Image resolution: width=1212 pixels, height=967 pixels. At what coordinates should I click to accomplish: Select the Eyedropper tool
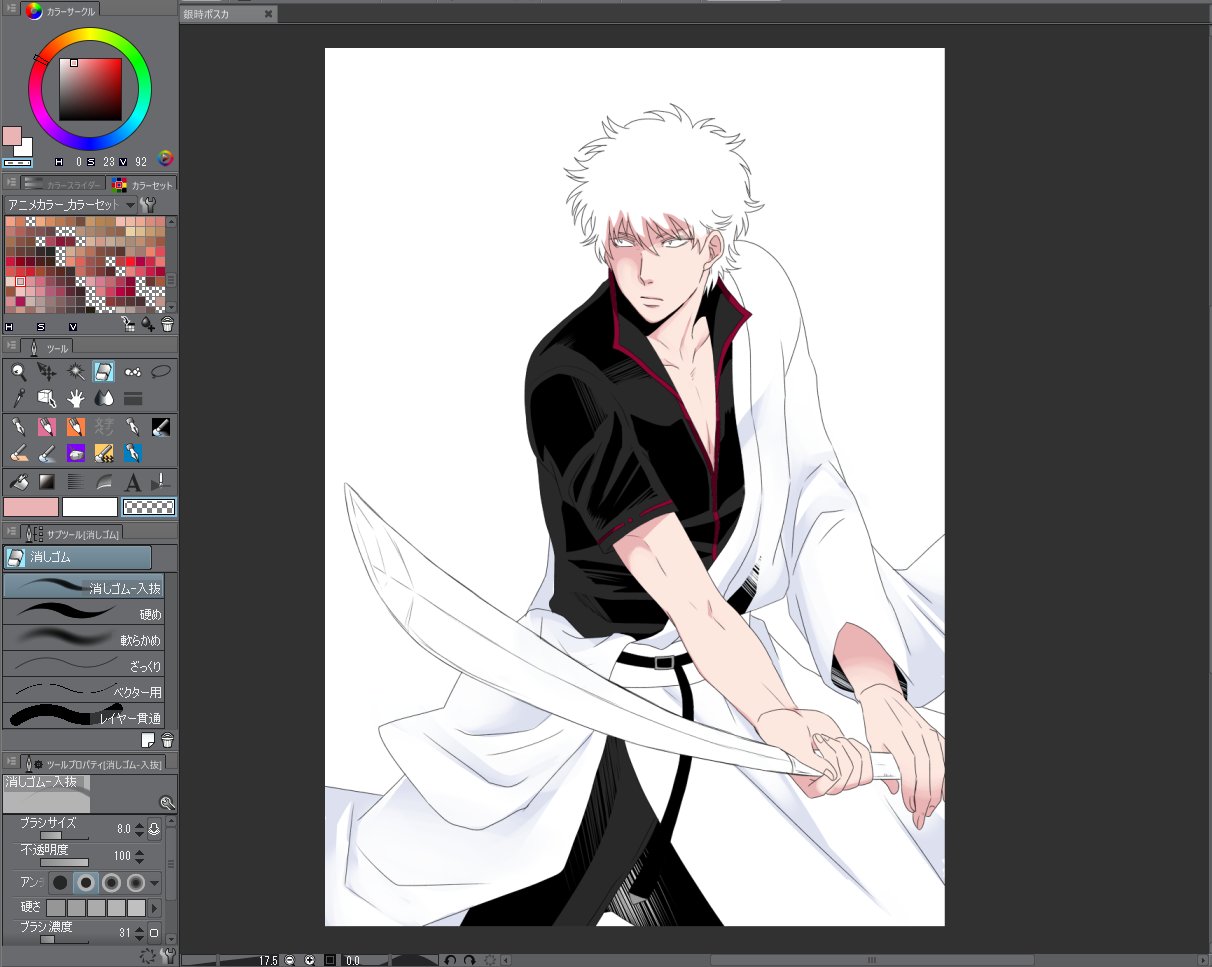18,398
